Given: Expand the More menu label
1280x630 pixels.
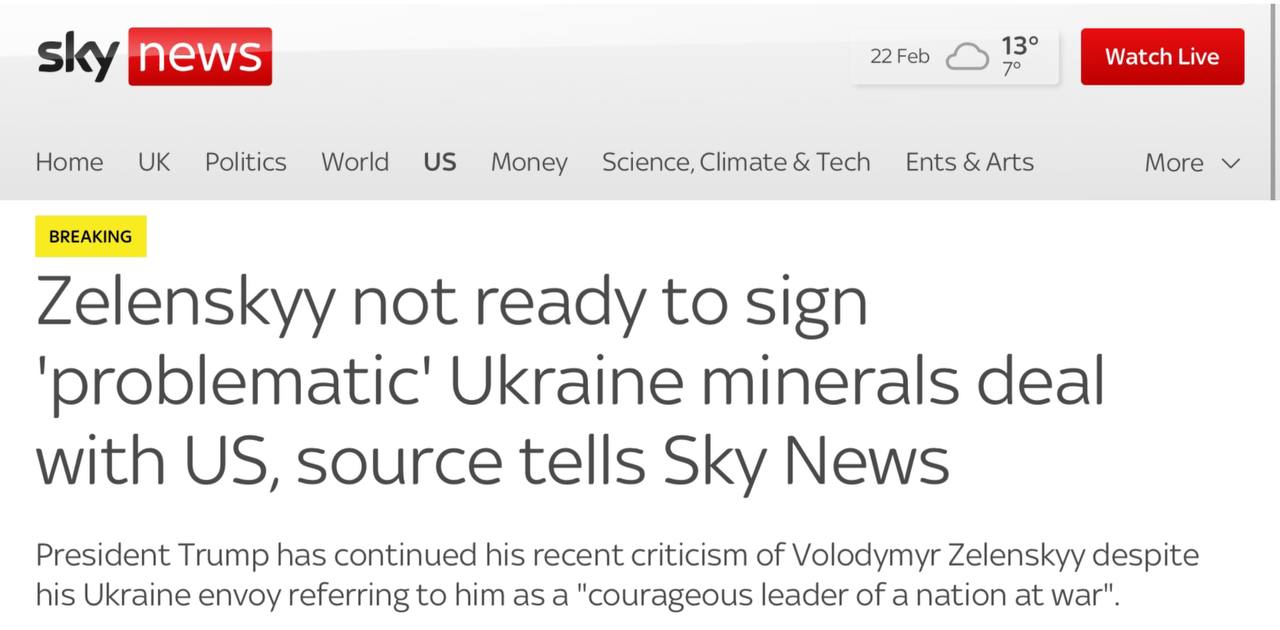Looking at the screenshot, I should 1174,163.
